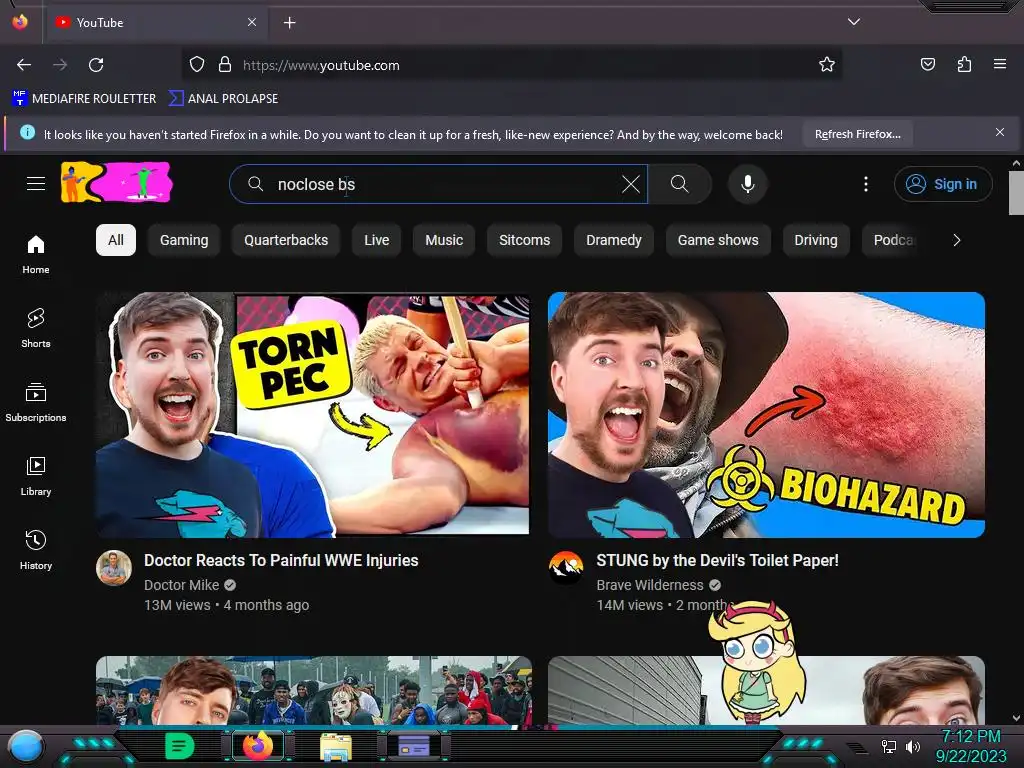Open YouTube settings three-dot menu
1024x768 pixels.
pyautogui.click(x=866, y=184)
